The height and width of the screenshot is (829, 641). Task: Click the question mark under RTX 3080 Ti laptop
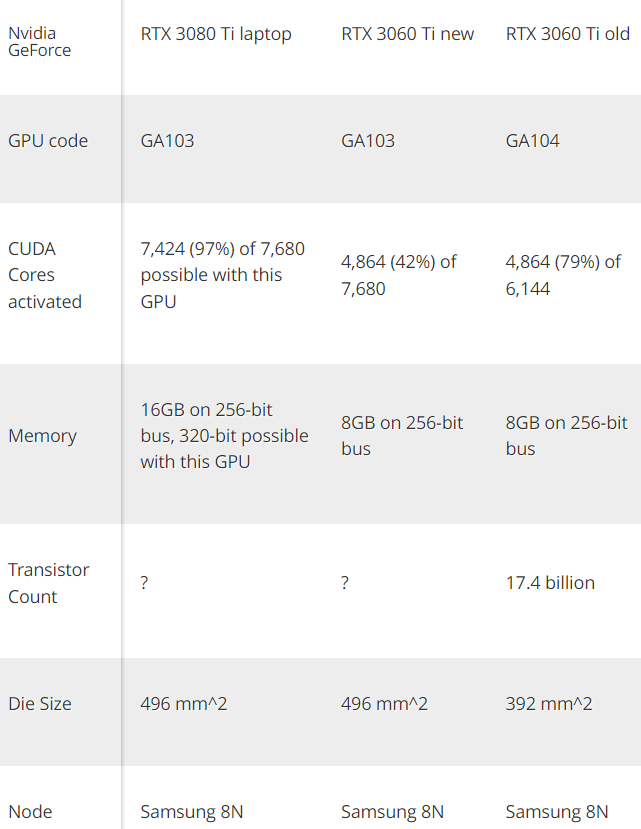[145, 583]
